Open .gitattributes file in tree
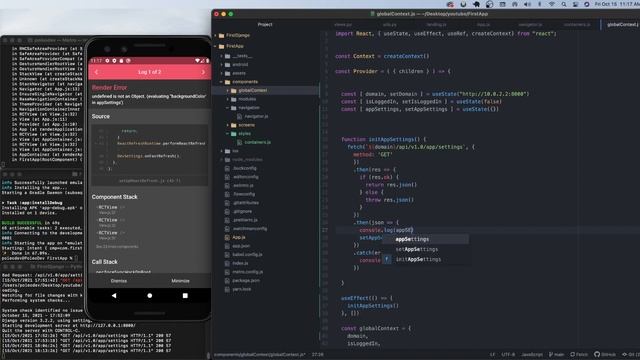 [x=245, y=203]
